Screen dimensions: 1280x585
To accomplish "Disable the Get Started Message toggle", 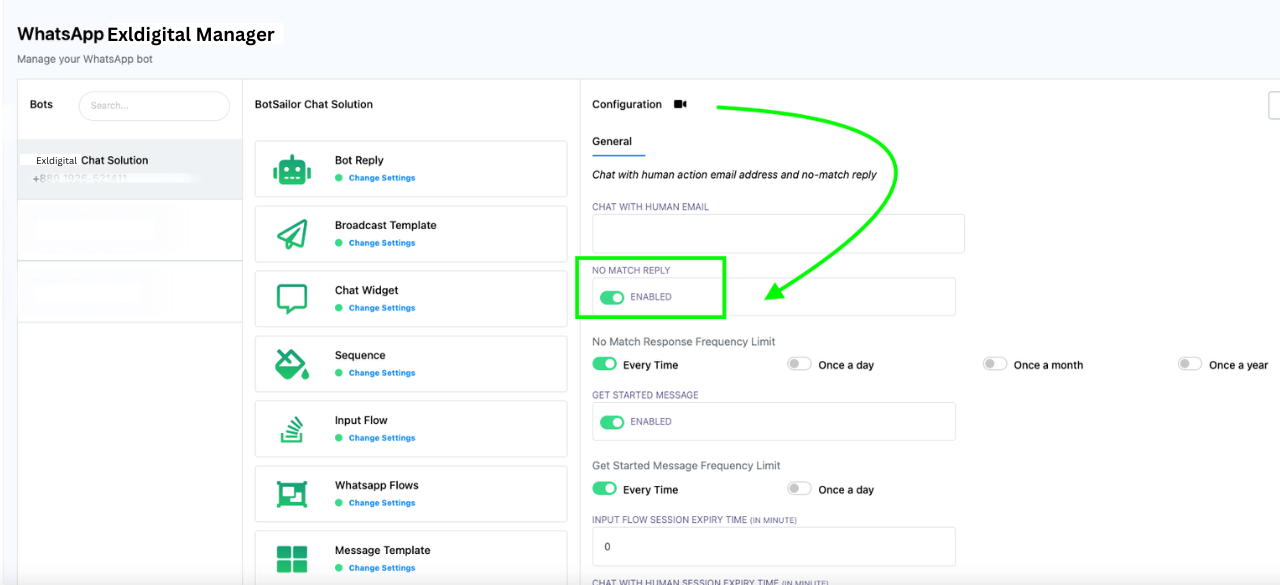I will tap(612, 422).
